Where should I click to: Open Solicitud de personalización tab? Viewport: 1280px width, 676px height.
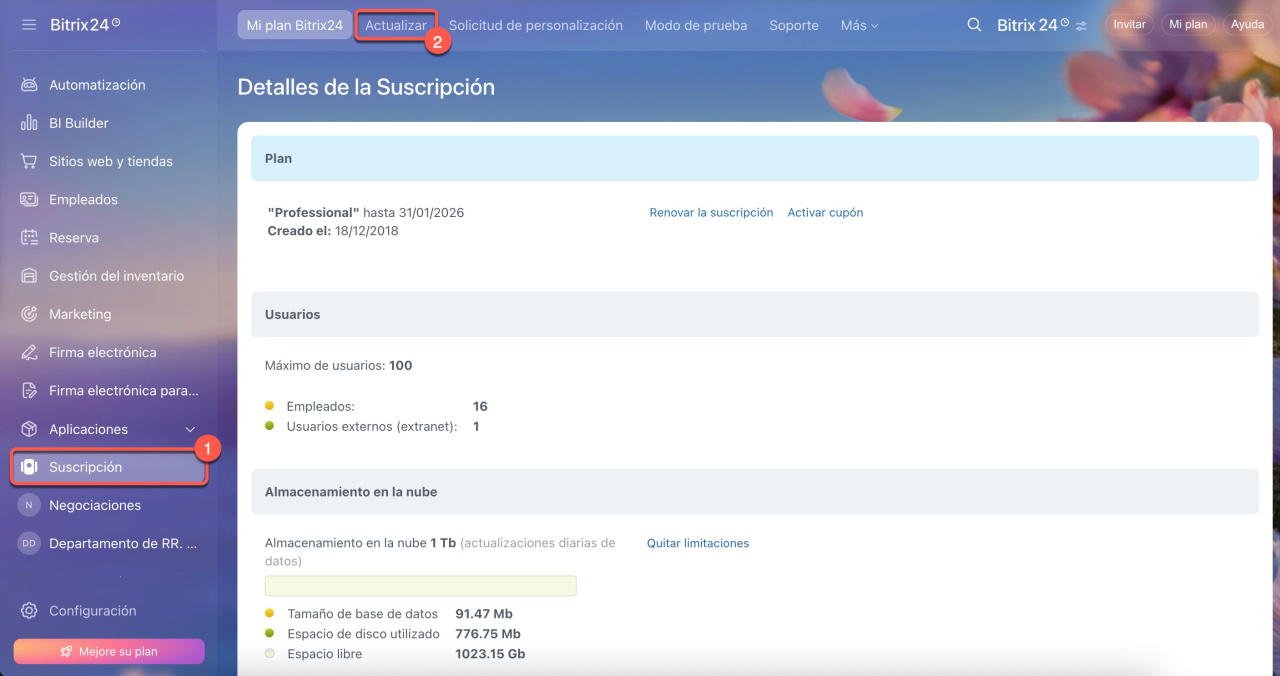click(x=536, y=25)
